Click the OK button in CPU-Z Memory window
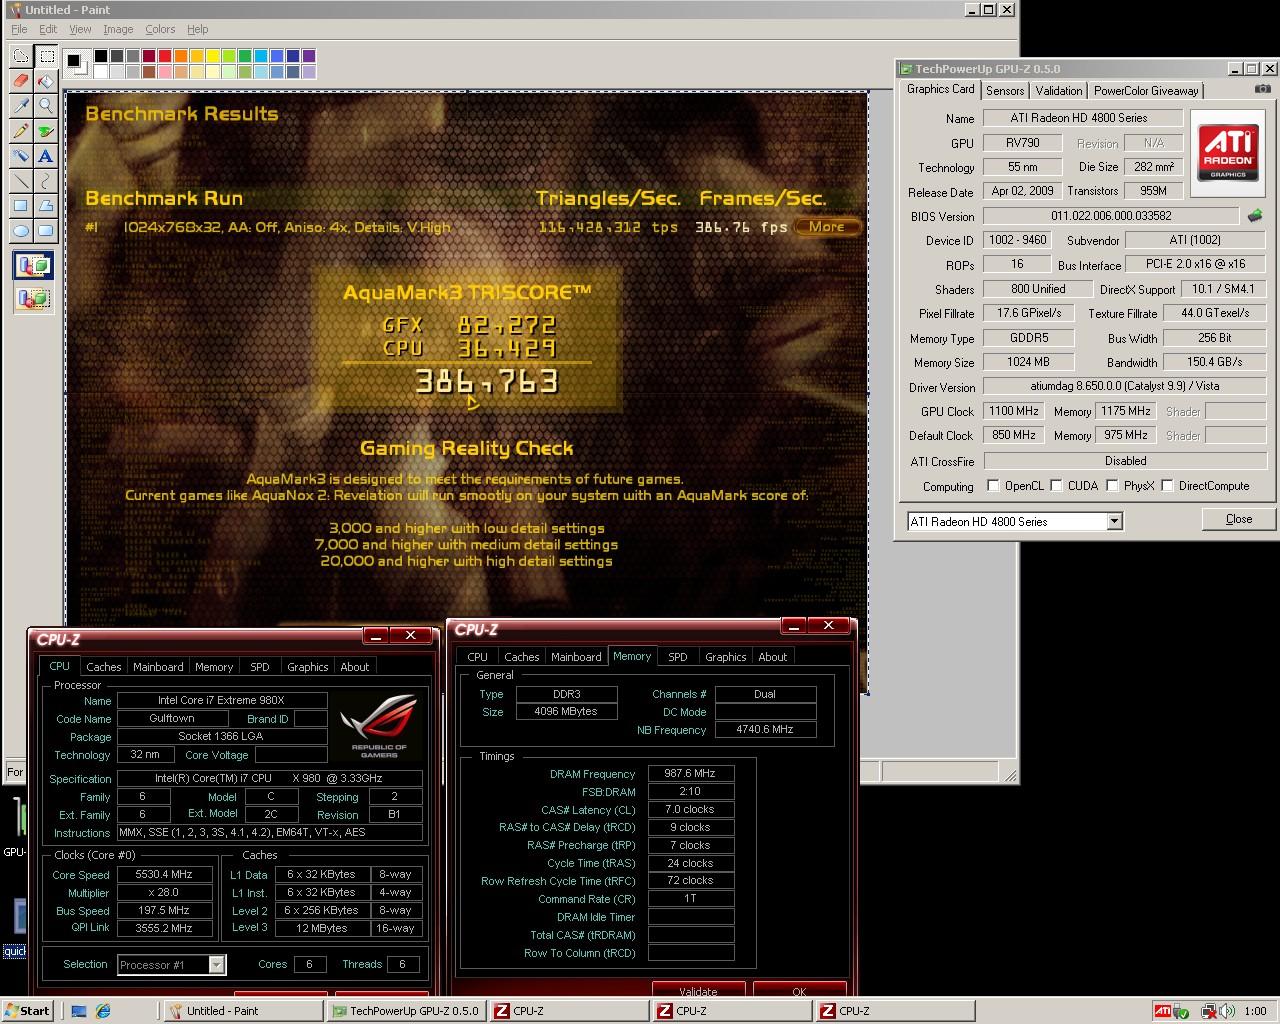This screenshot has width=1280, height=1024. [799, 990]
